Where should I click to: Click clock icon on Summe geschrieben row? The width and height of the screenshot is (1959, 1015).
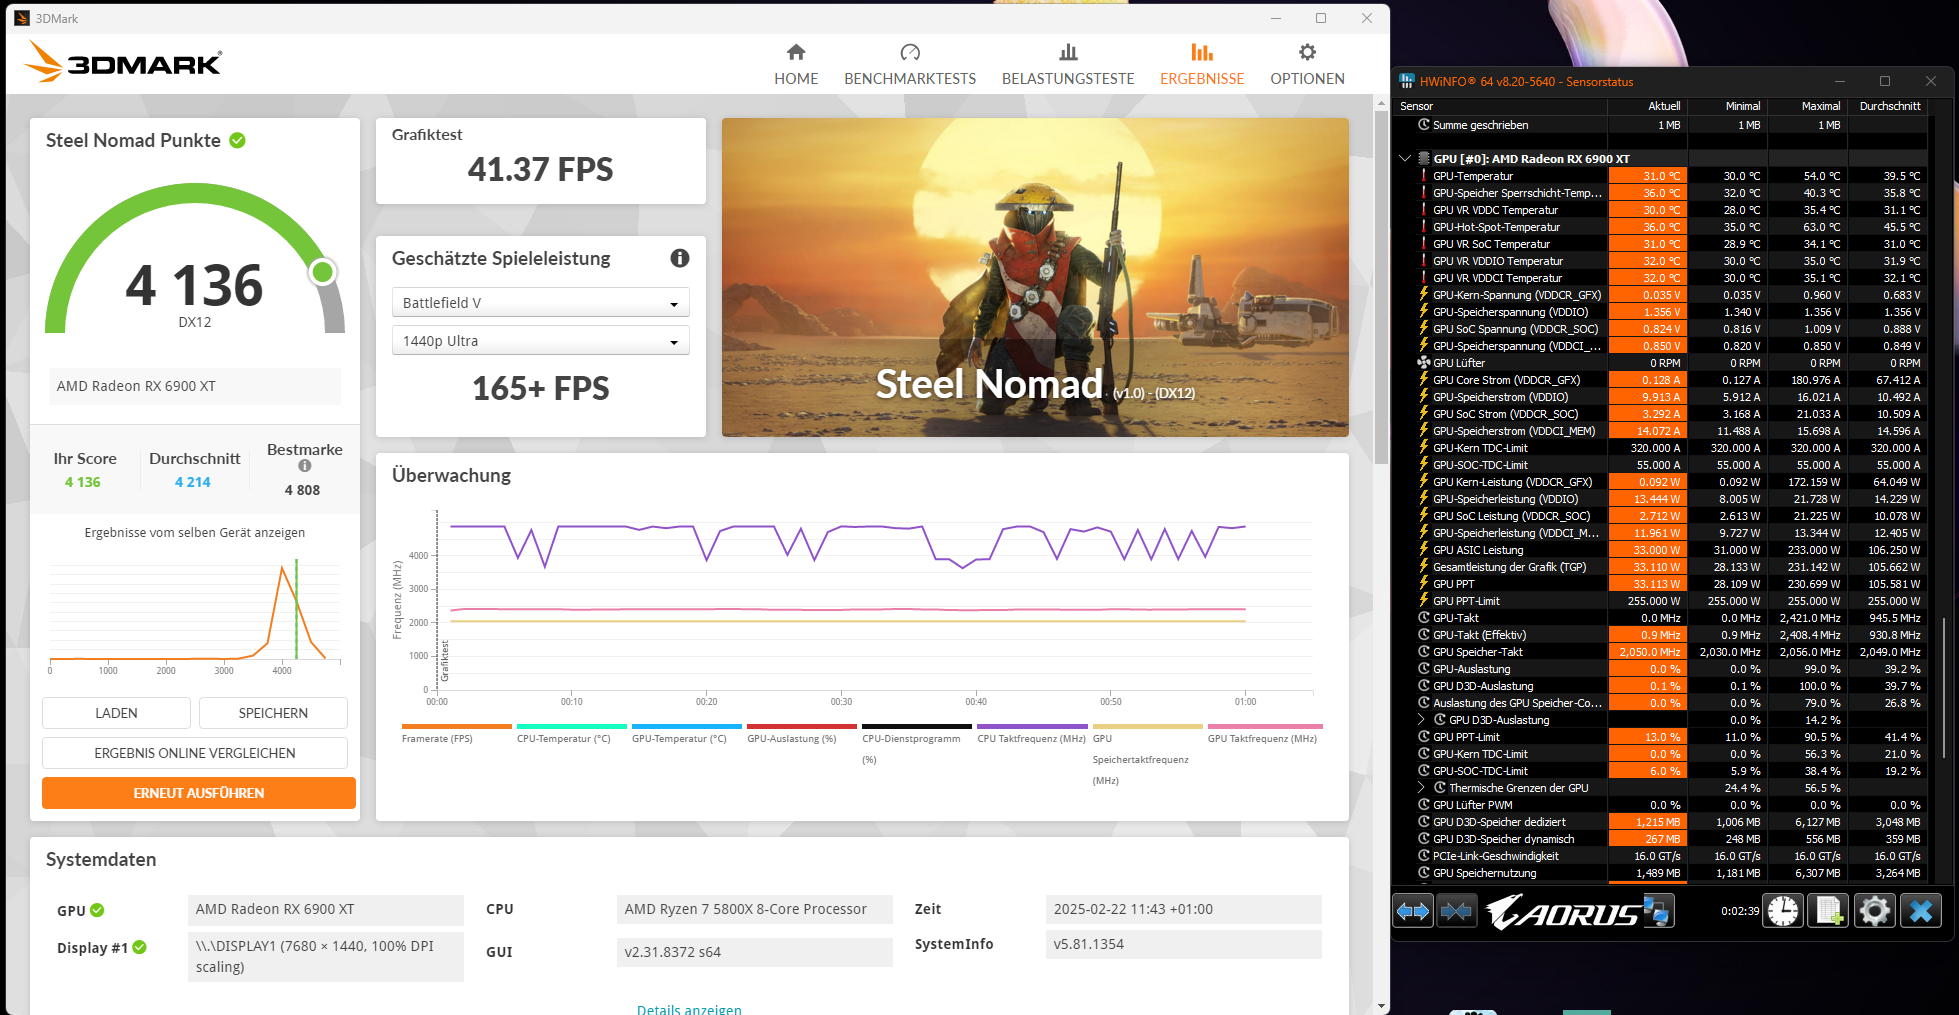pos(1424,125)
